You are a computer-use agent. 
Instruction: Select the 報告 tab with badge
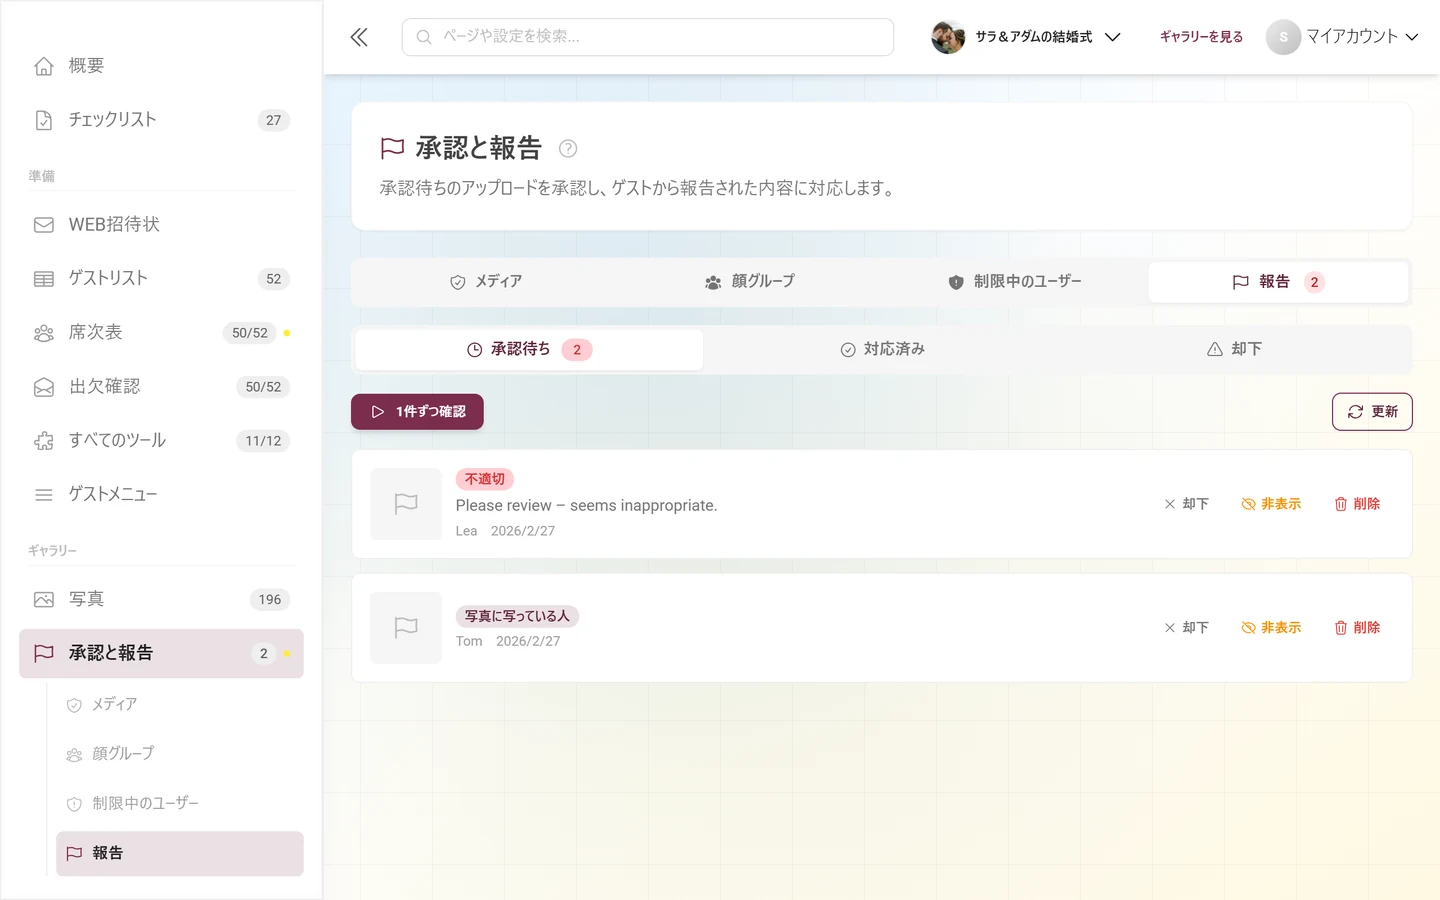1279,282
